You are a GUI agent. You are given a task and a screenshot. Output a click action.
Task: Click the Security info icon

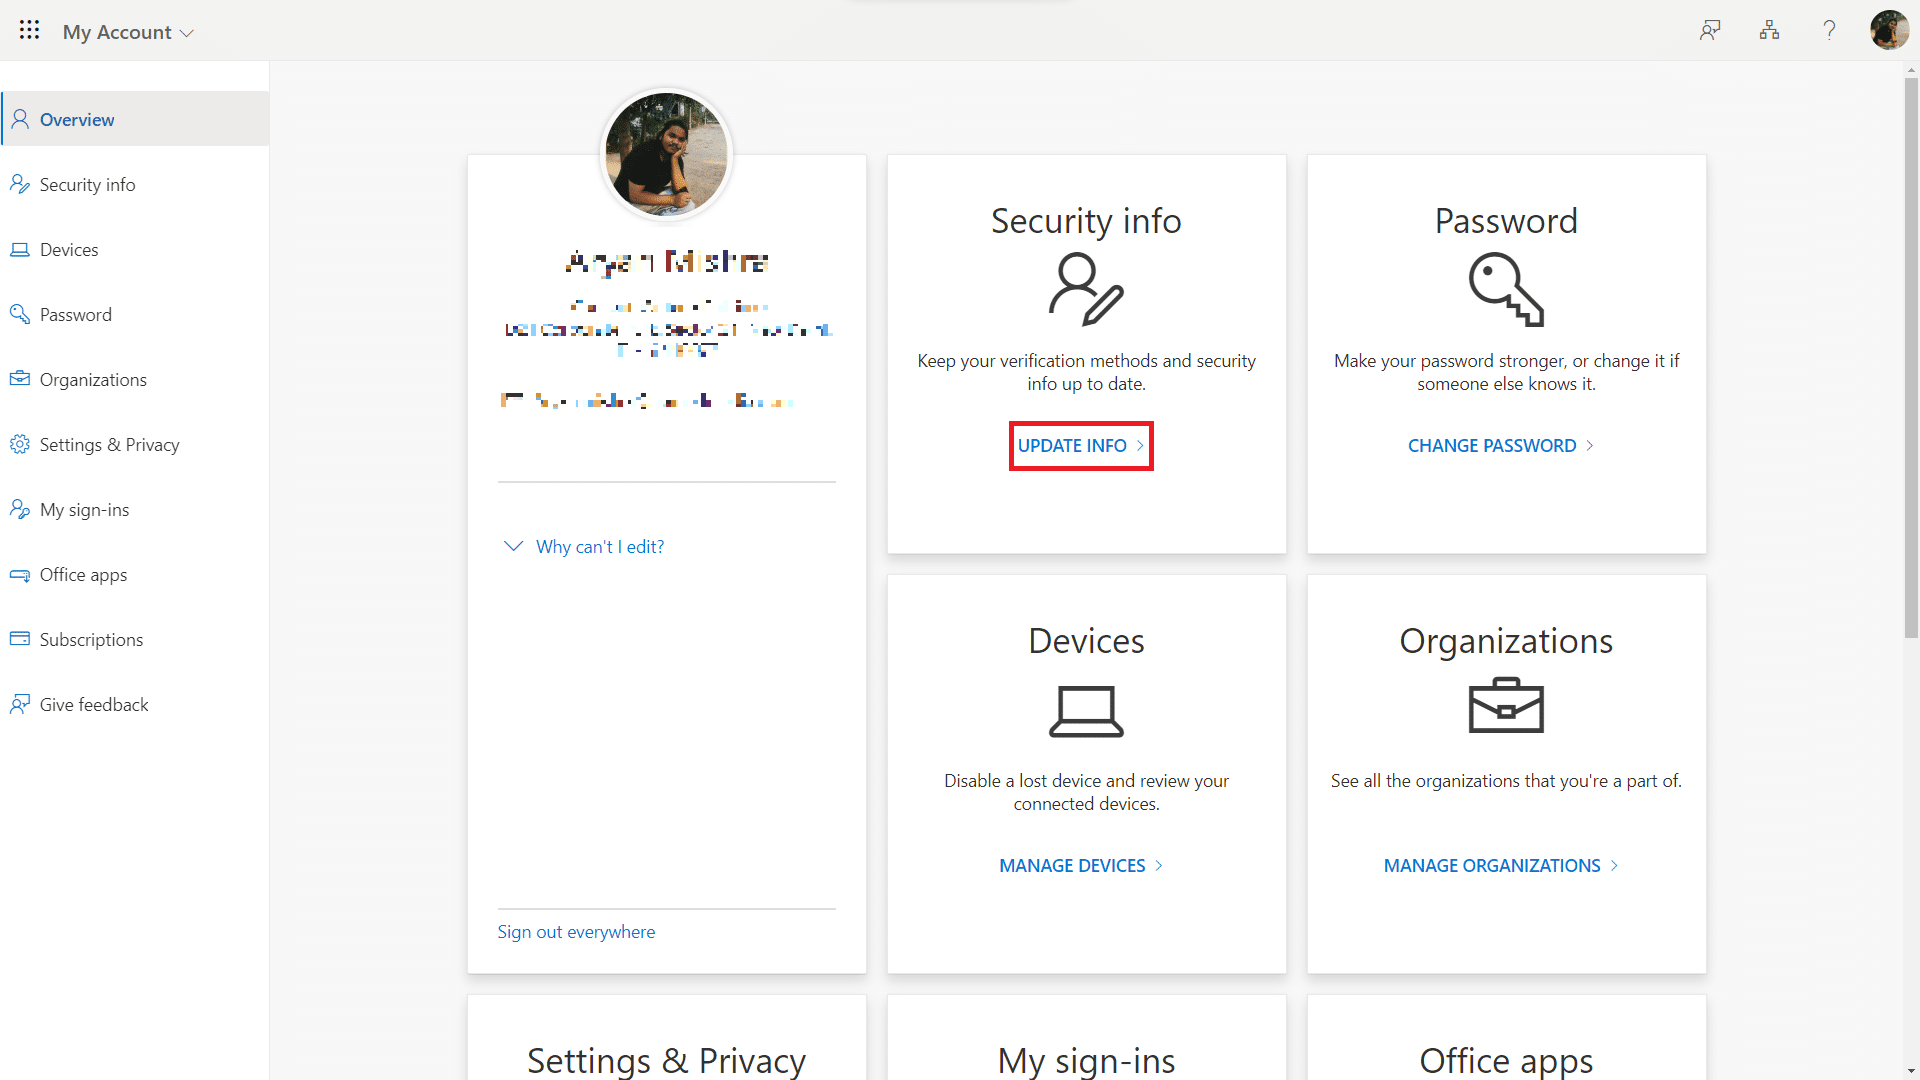[x=1085, y=289]
